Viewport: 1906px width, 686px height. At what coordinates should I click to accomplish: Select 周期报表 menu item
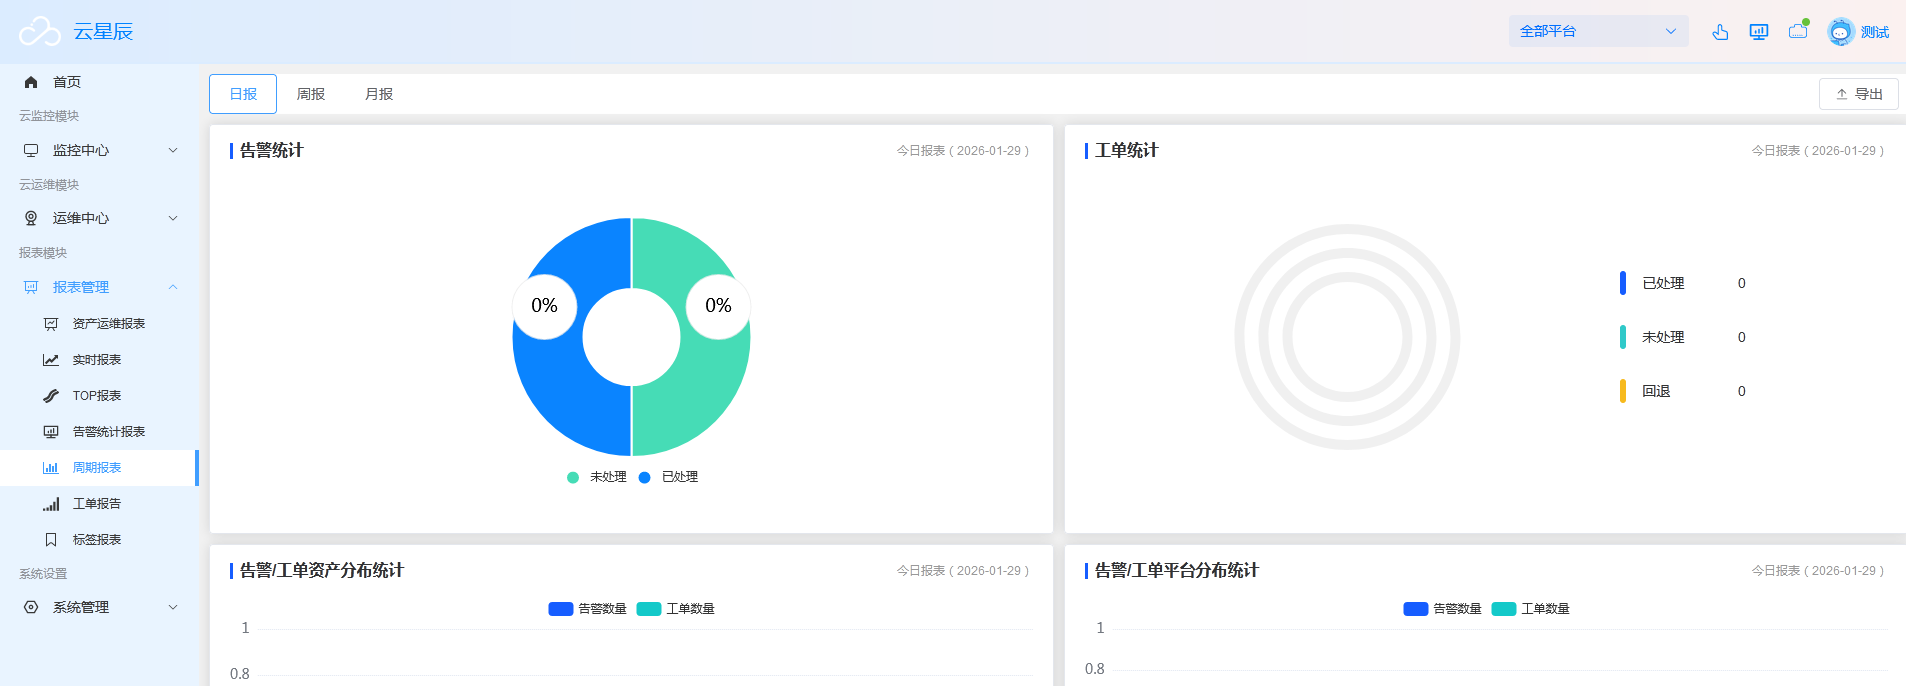point(99,468)
